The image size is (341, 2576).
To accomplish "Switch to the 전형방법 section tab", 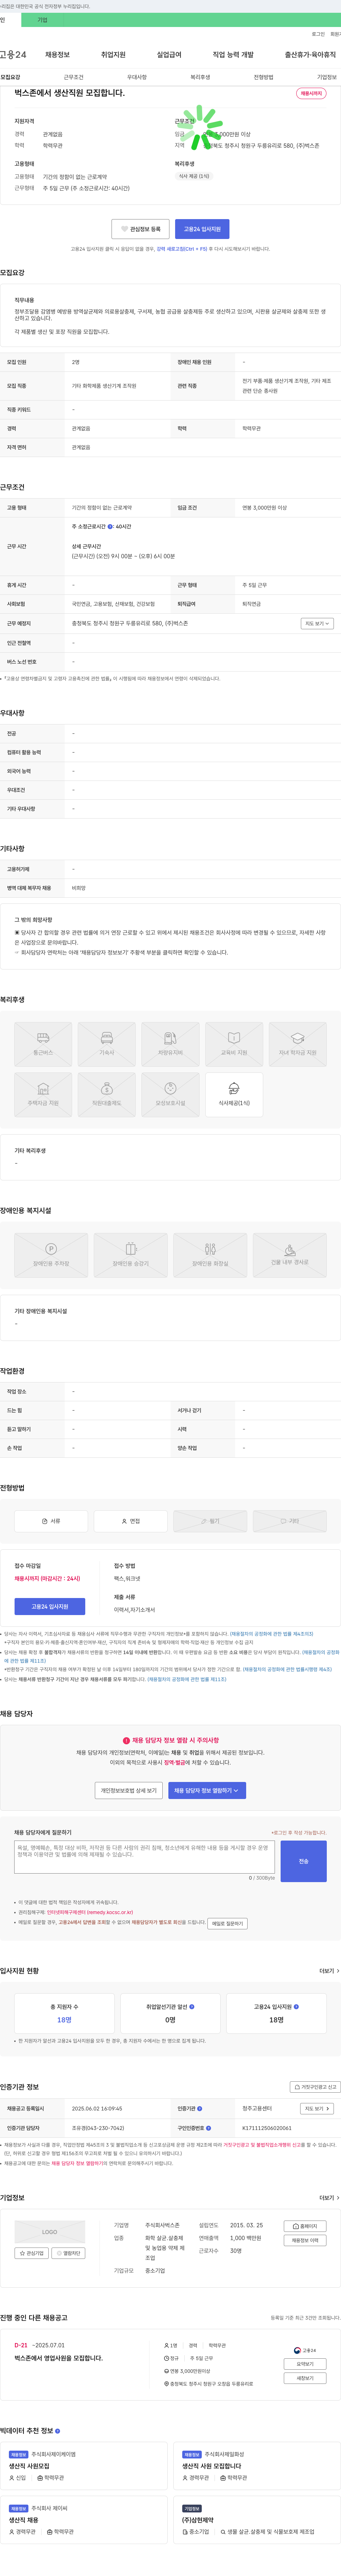I will 263,77.
